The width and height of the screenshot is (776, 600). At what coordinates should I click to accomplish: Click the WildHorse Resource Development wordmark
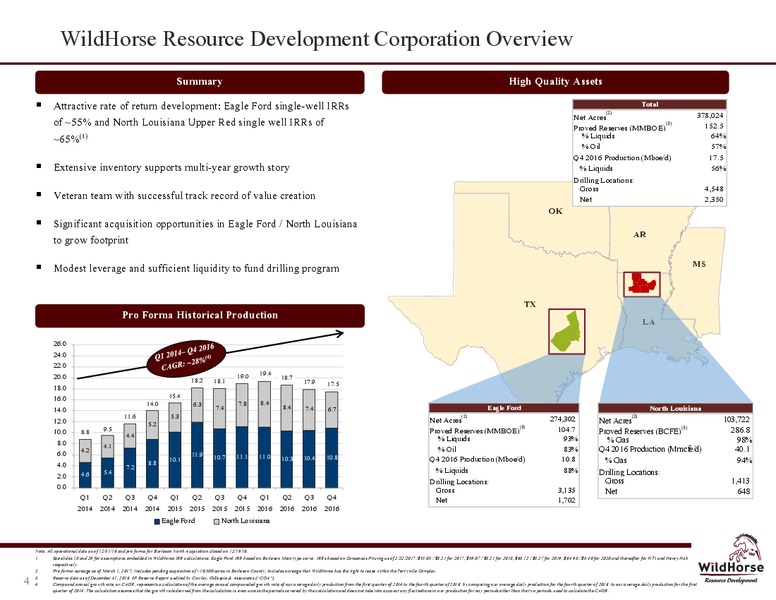pos(731,572)
